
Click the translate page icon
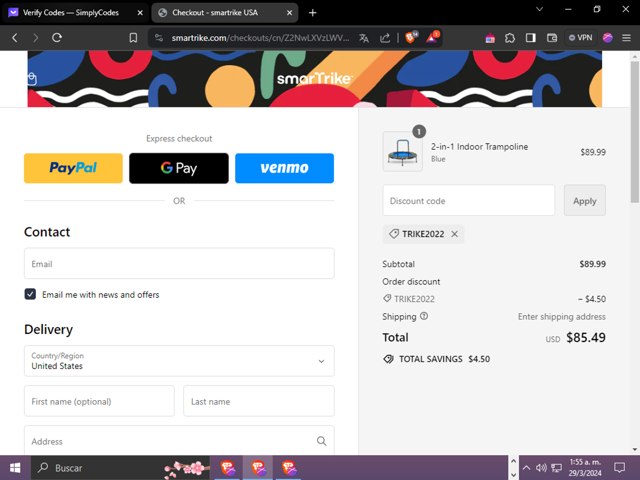click(x=364, y=38)
